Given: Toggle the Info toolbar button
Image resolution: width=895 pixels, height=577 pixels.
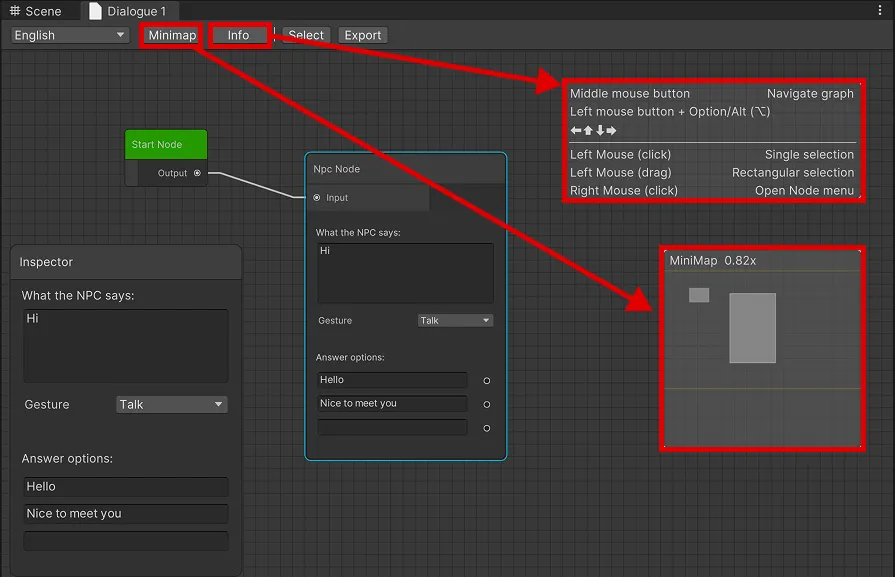Looking at the screenshot, I should pos(238,35).
